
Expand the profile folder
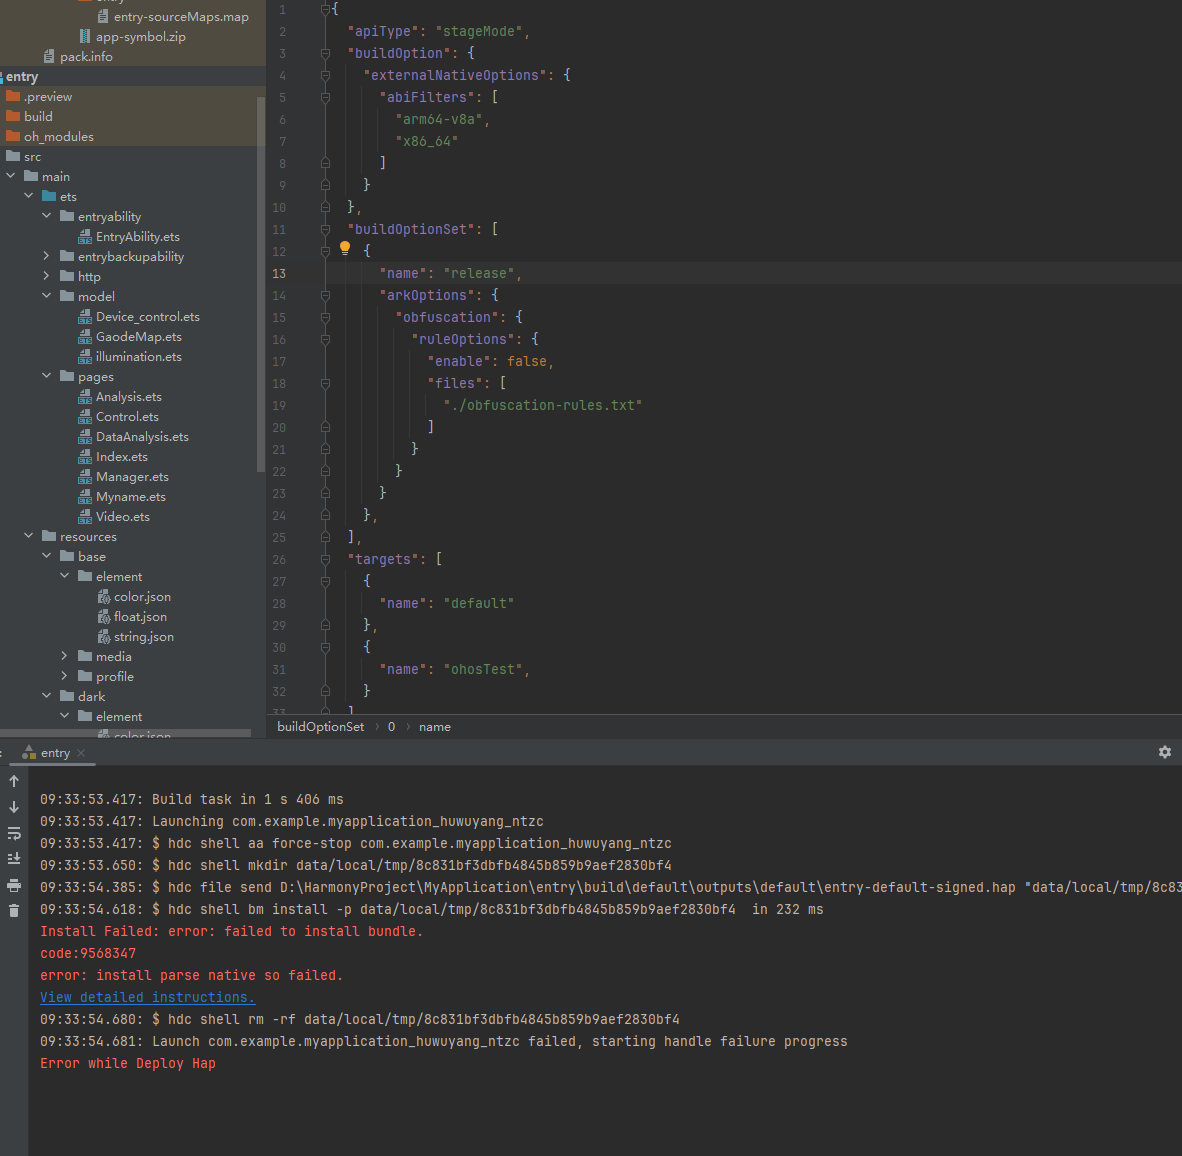pyautogui.click(x=65, y=676)
